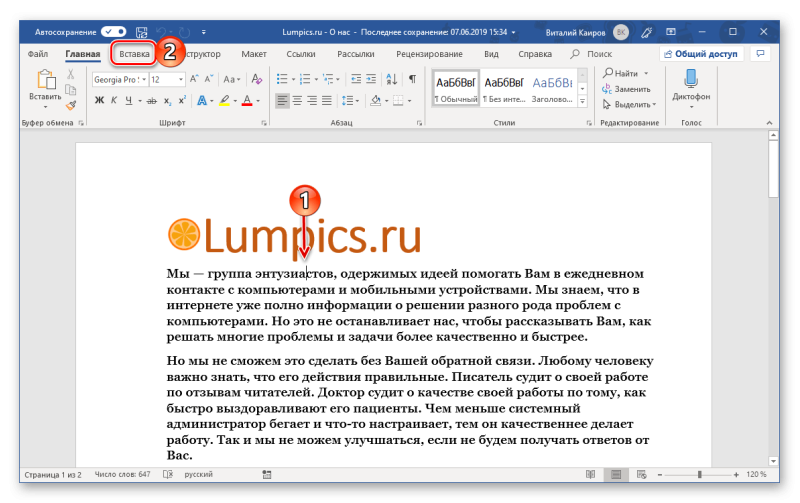Click the Increase Indent icon

[371, 79]
